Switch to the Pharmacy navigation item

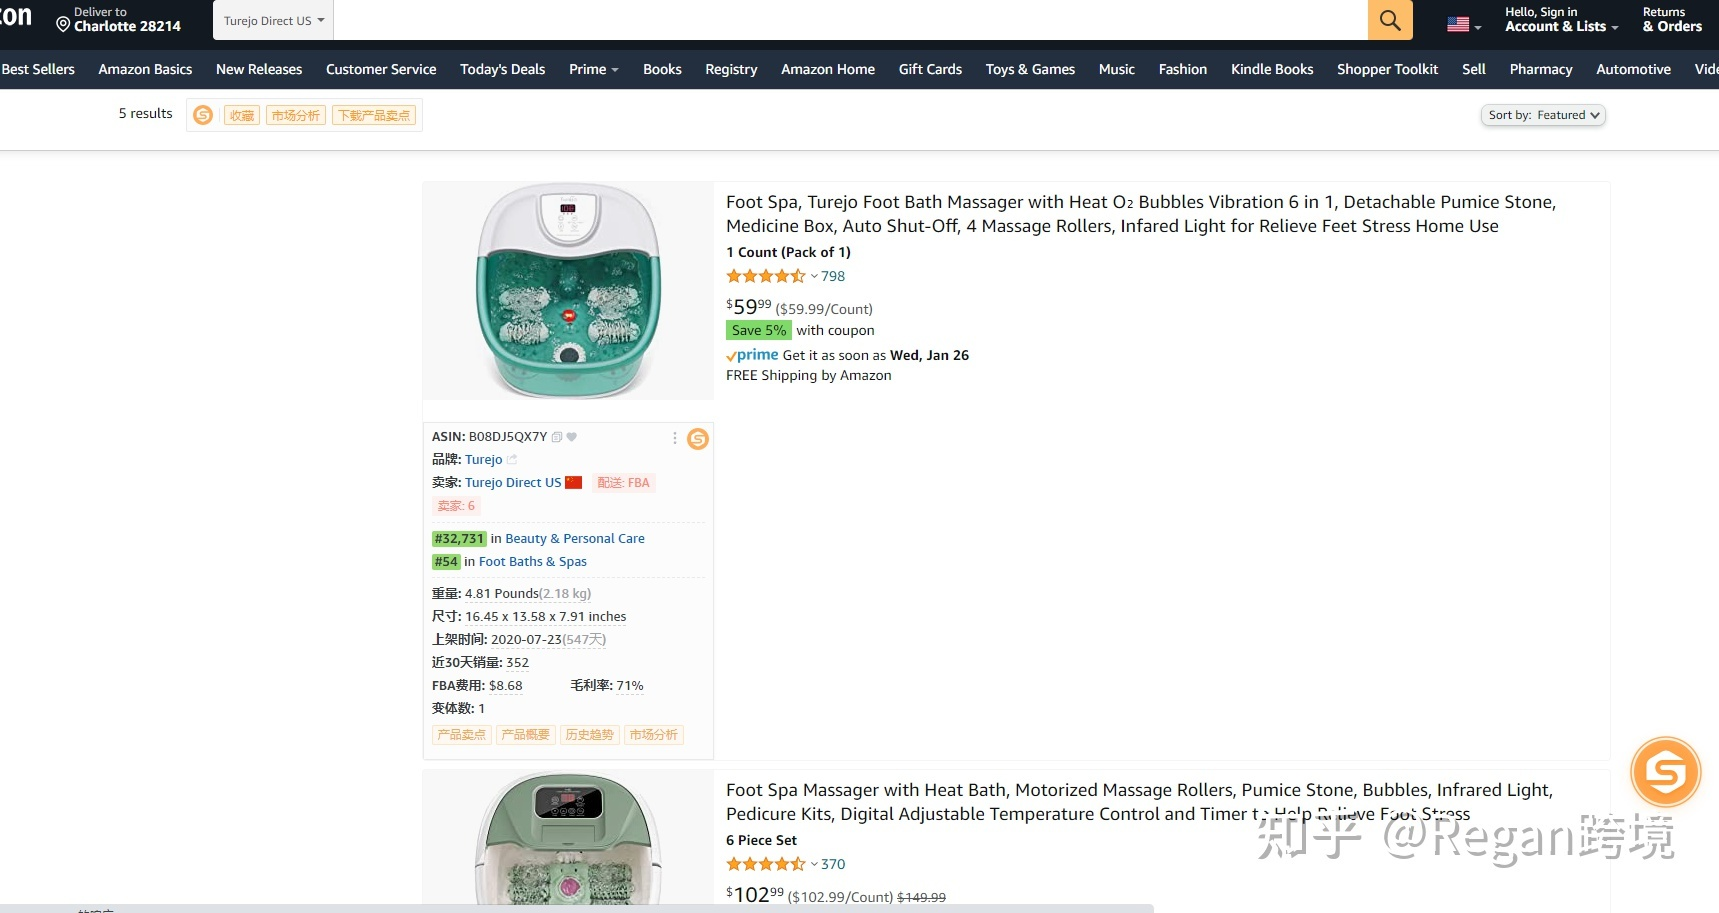[1539, 69]
